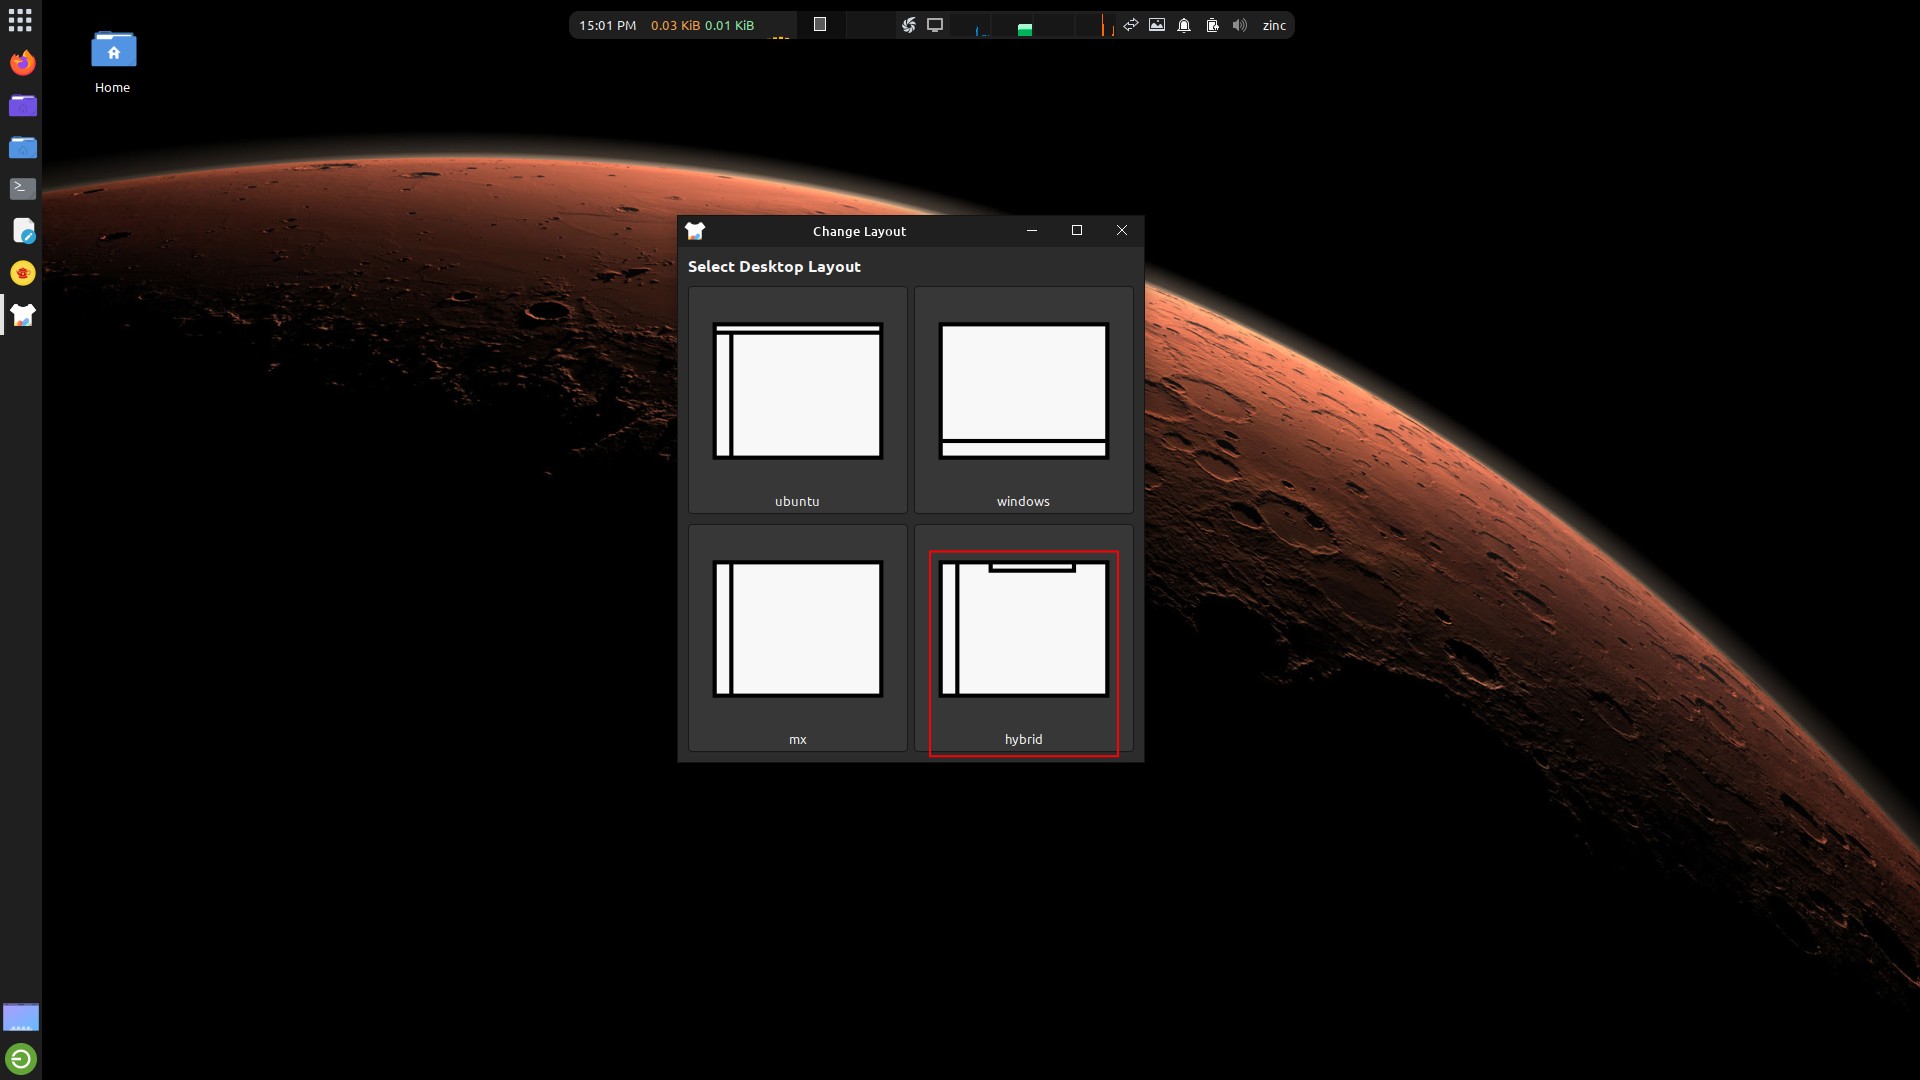Image resolution: width=1920 pixels, height=1080 pixels.
Task: Click the green logout icon in the dock
Action: click(21, 1058)
